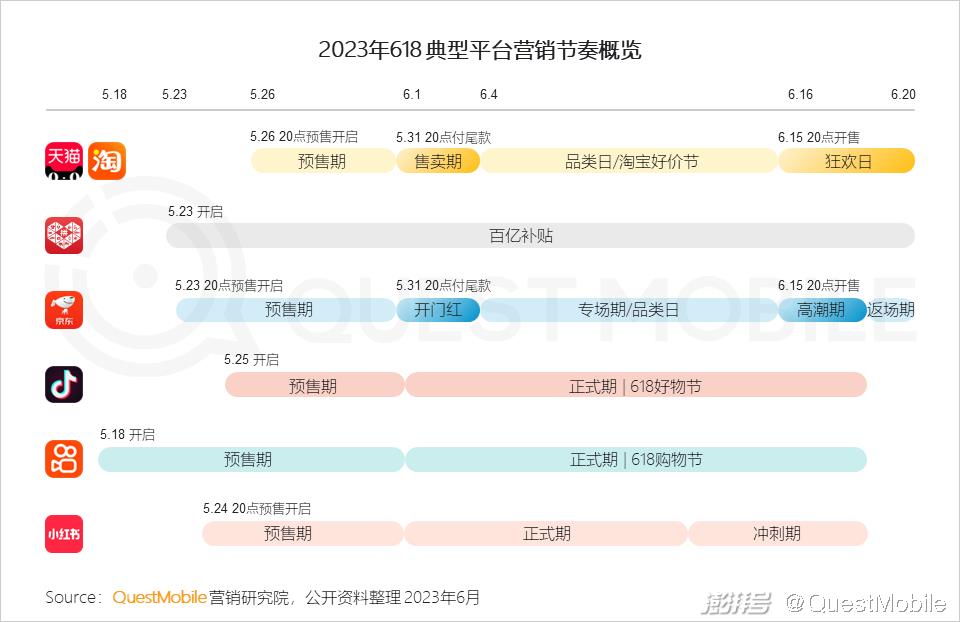
Task: Click Tmall's '5.31 20点付尾款' label
Action: [443, 137]
